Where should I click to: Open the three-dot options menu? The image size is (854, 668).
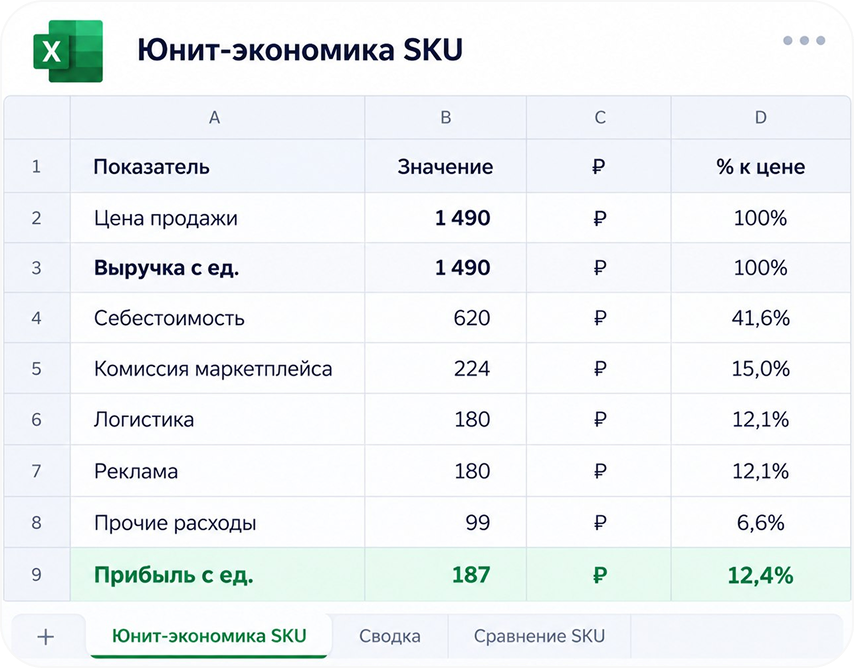pyautogui.click(x=804, y=40)
